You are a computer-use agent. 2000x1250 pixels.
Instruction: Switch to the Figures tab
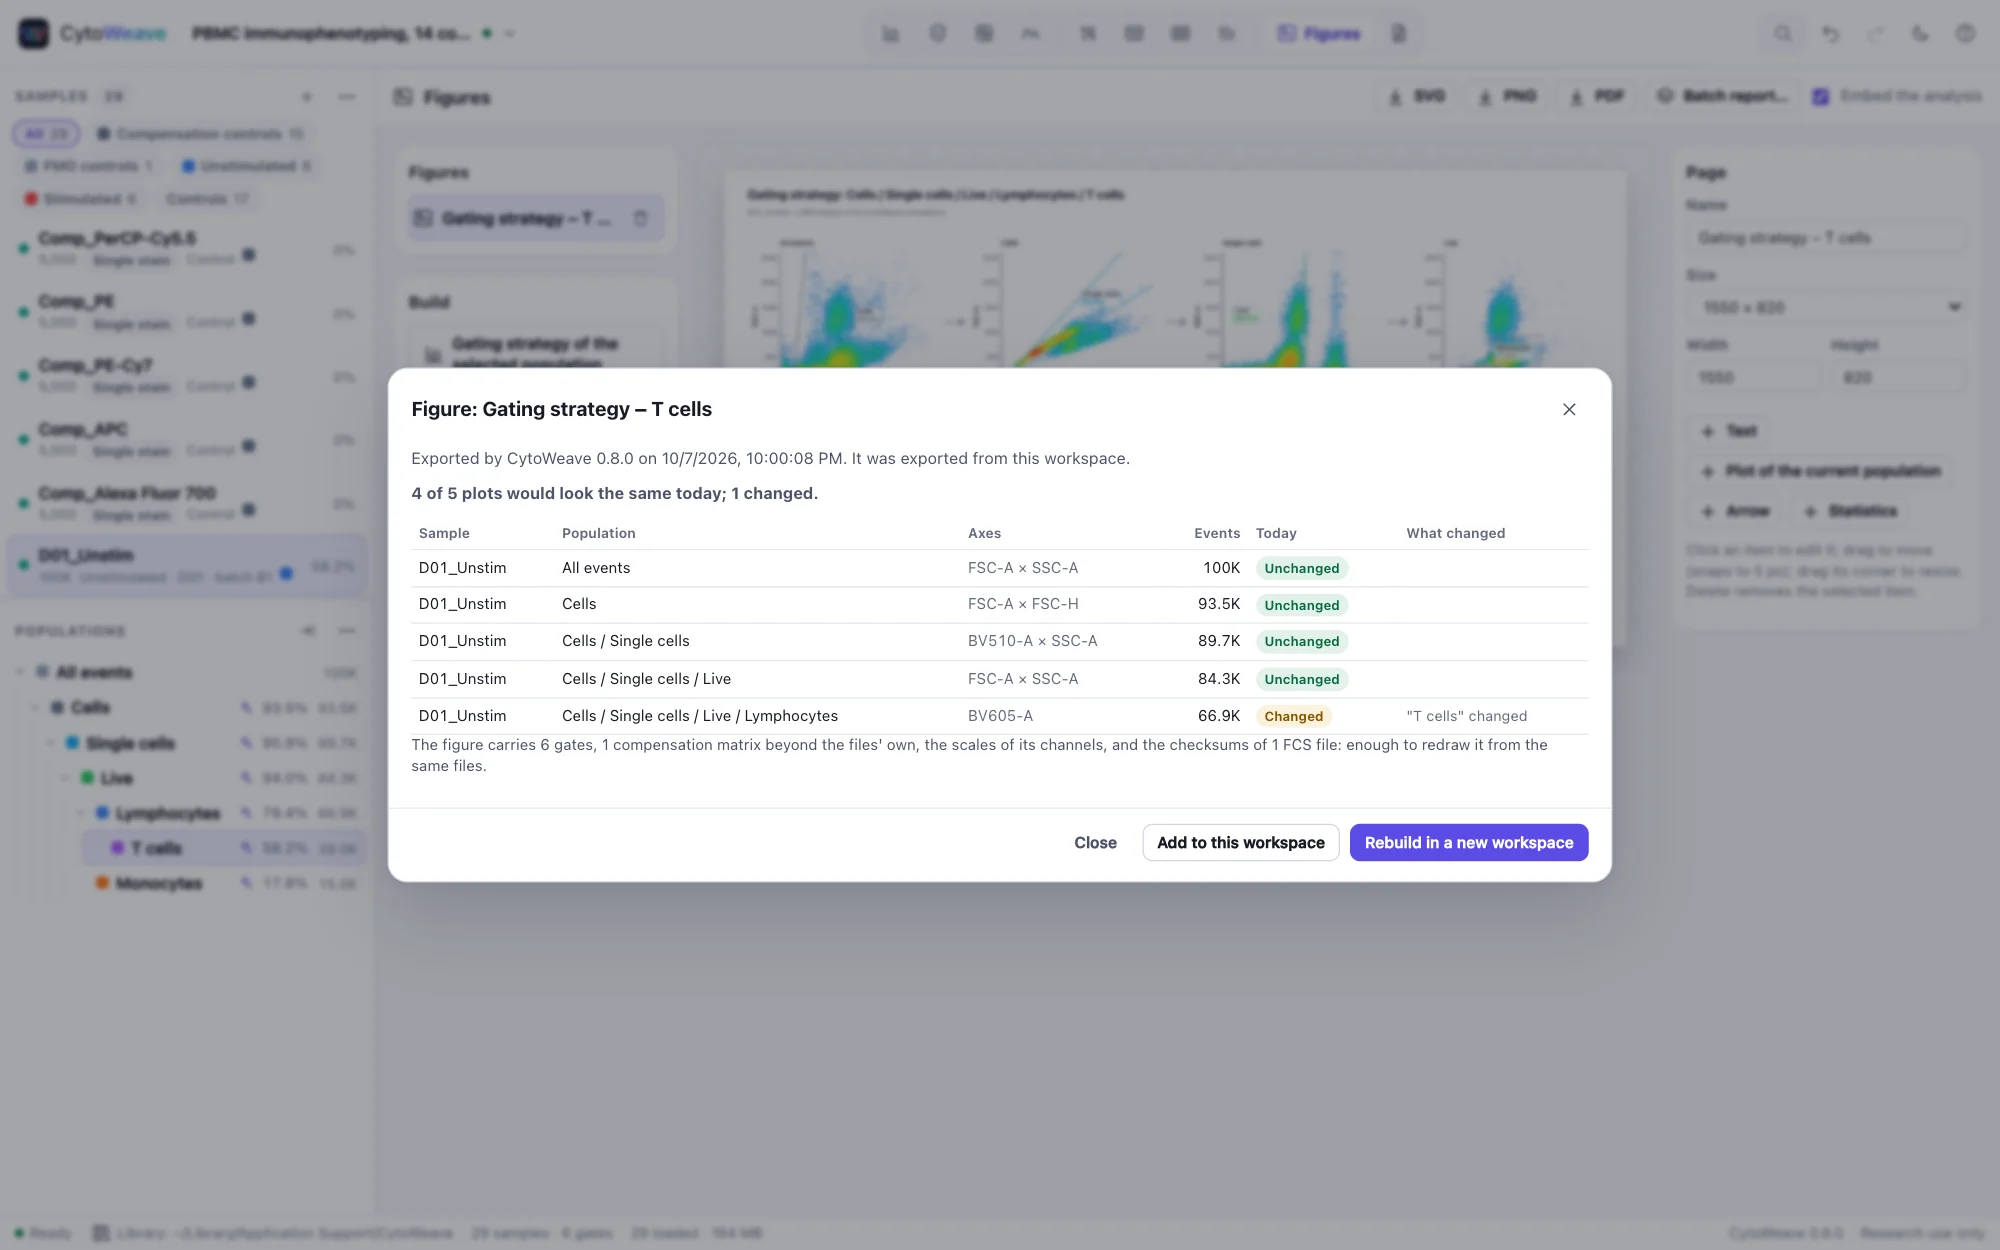tap(1319, 33)
